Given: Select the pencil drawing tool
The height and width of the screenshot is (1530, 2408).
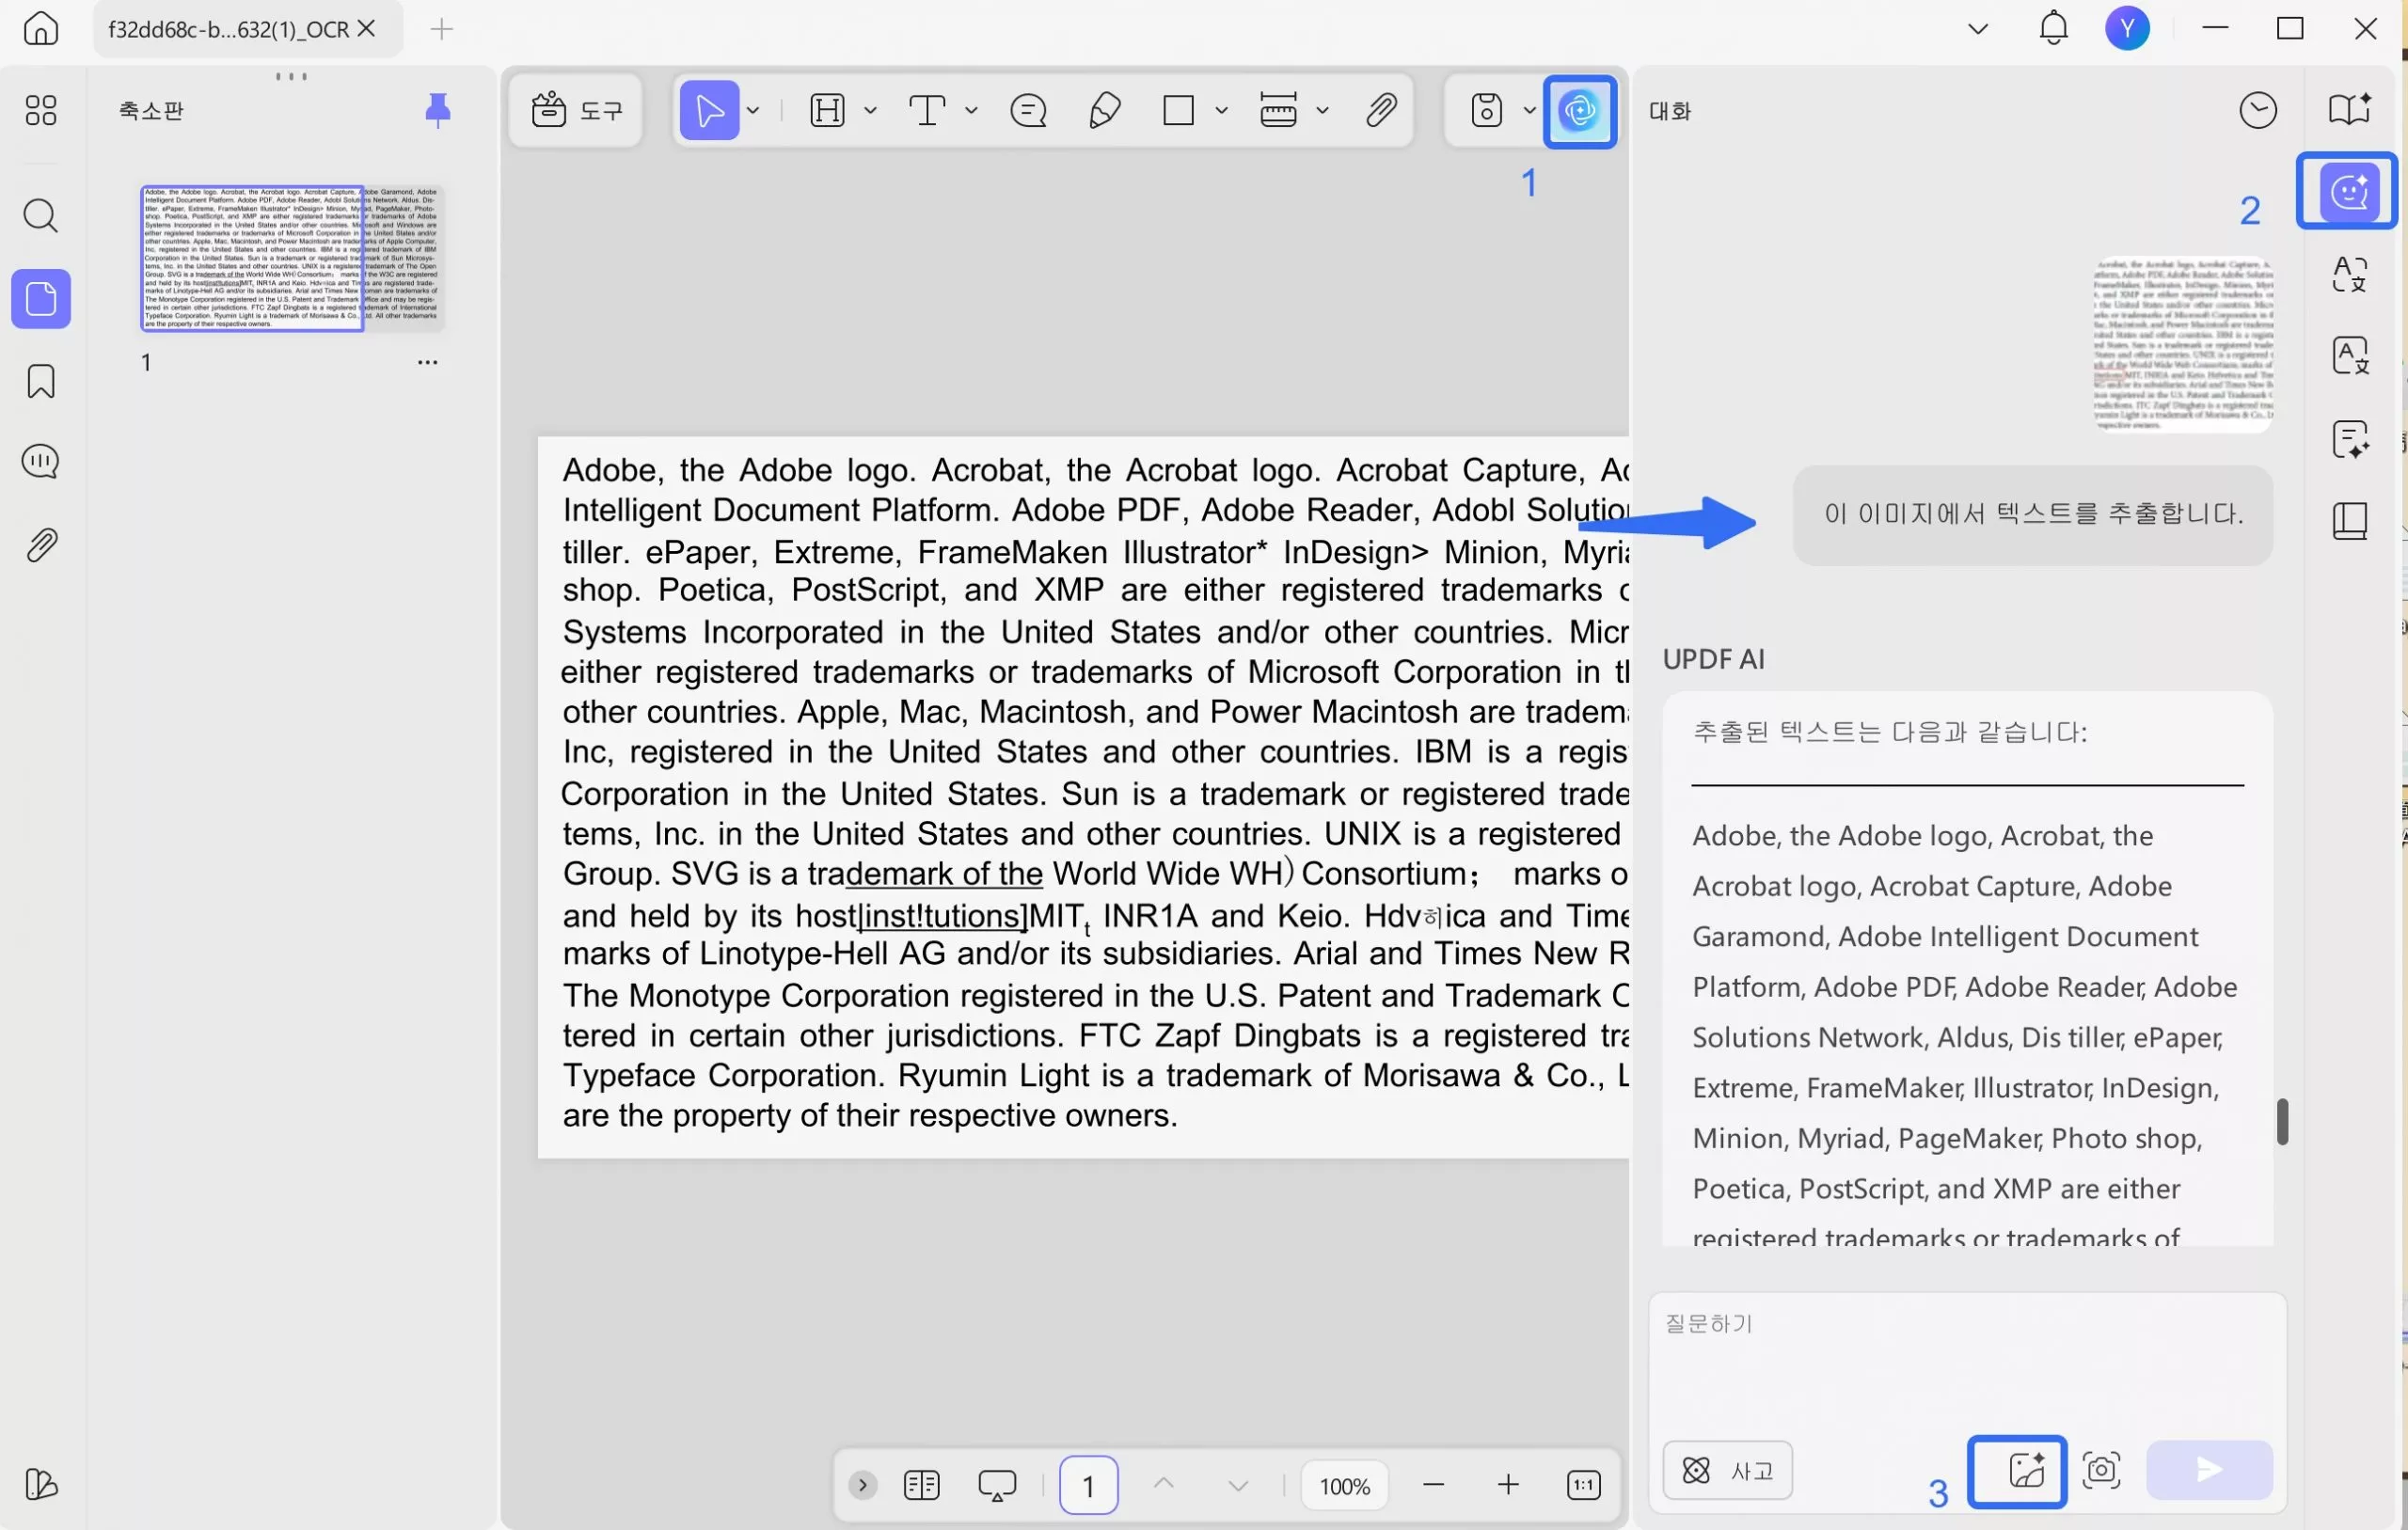Looking at the screenshot, I should (x=1104, y=110).
